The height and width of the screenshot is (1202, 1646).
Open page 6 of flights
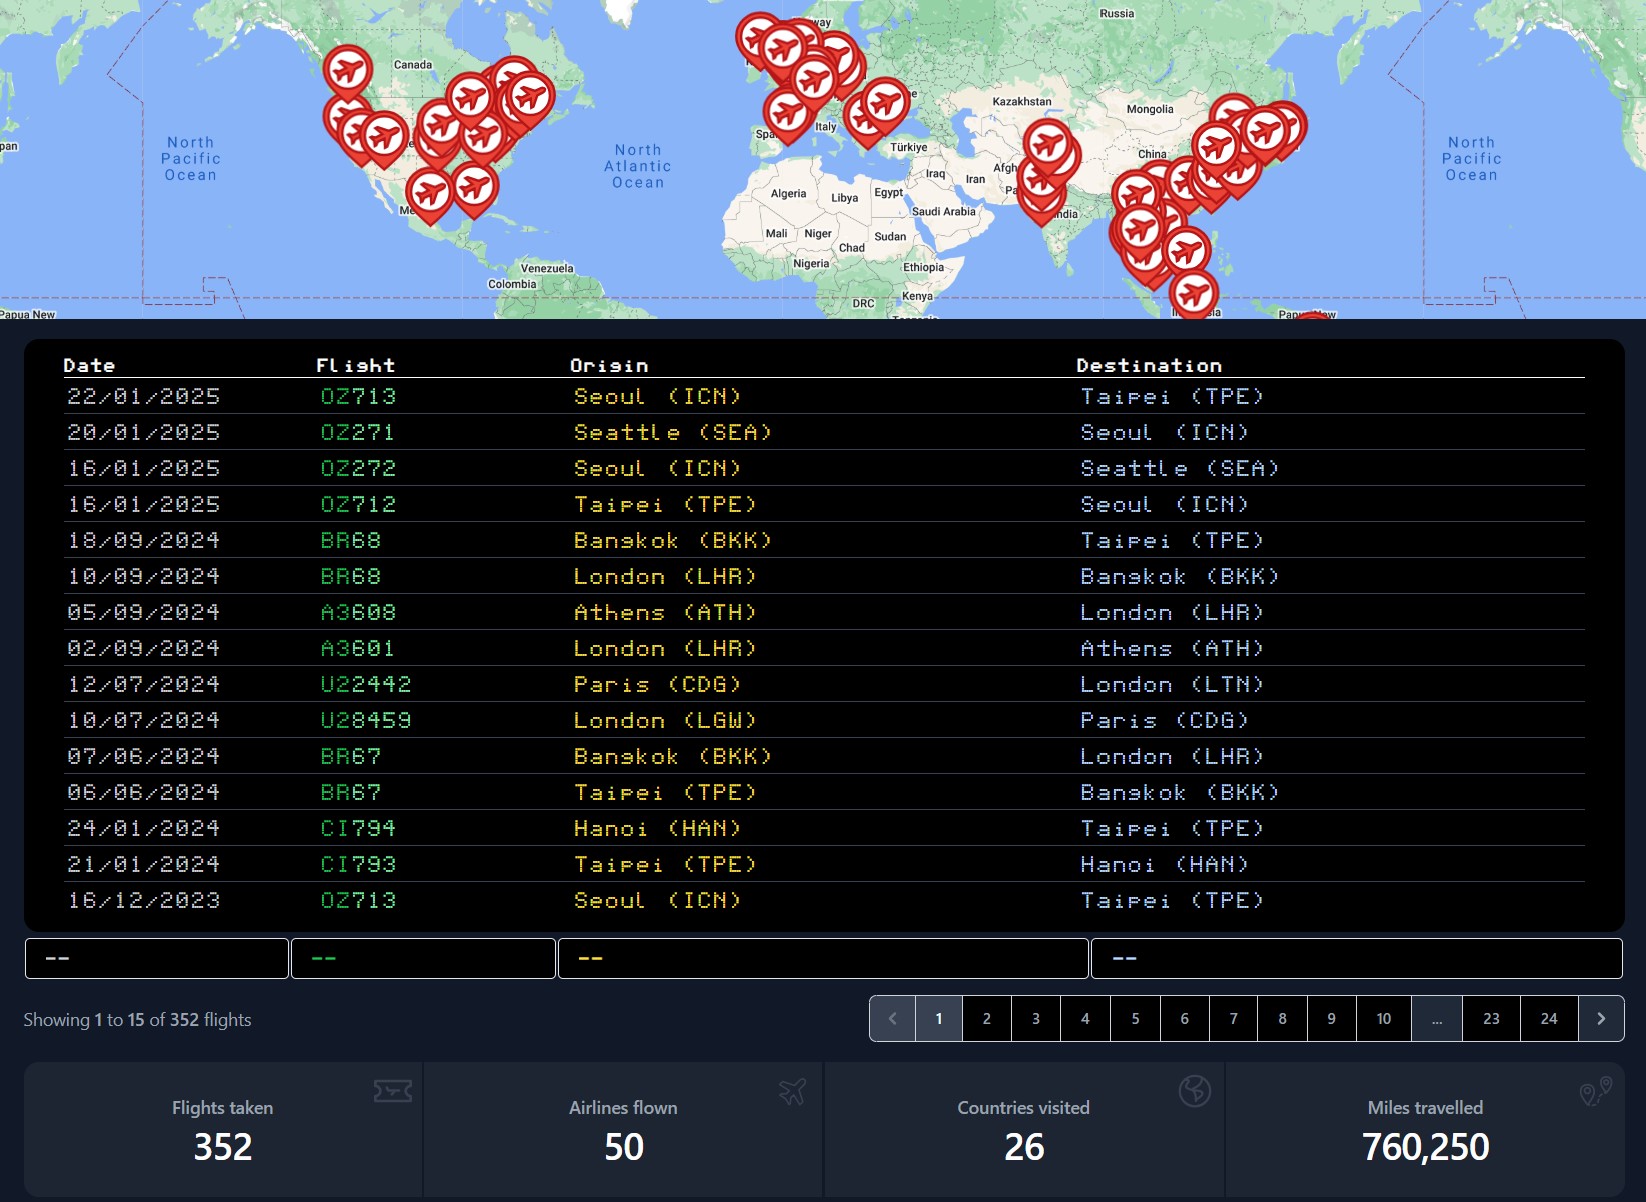pos(1184,1019)
